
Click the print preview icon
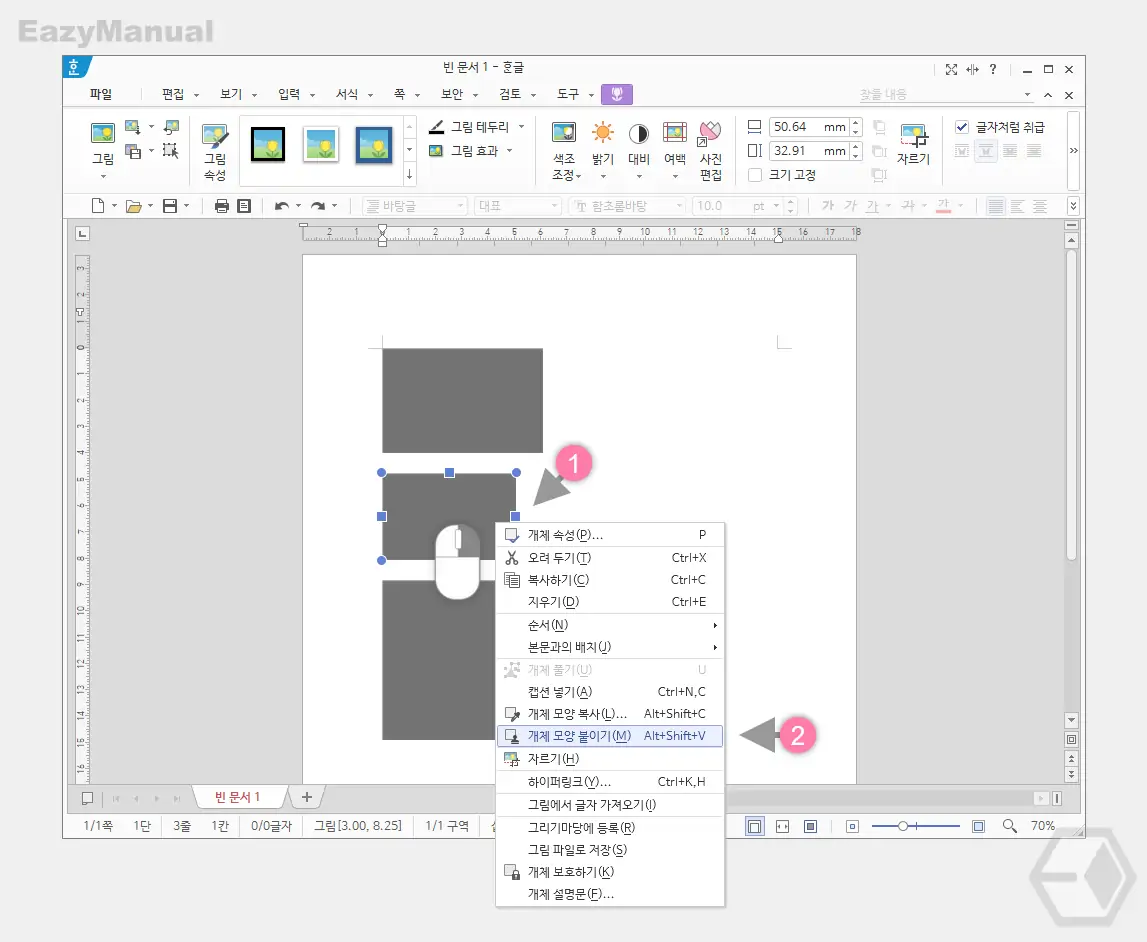click(x=244, y=206)
